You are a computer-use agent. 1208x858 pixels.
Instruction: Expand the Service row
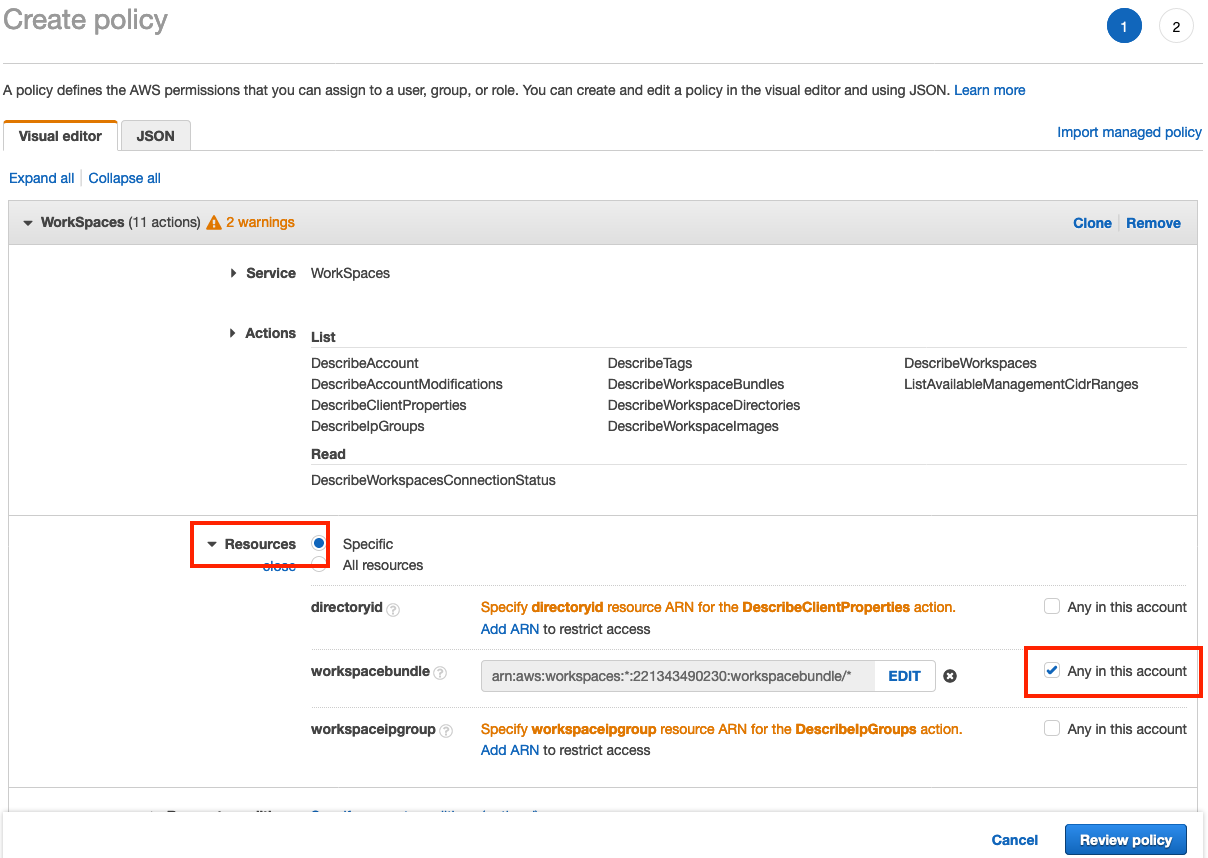pyautogui.click(x=233, y=273)
